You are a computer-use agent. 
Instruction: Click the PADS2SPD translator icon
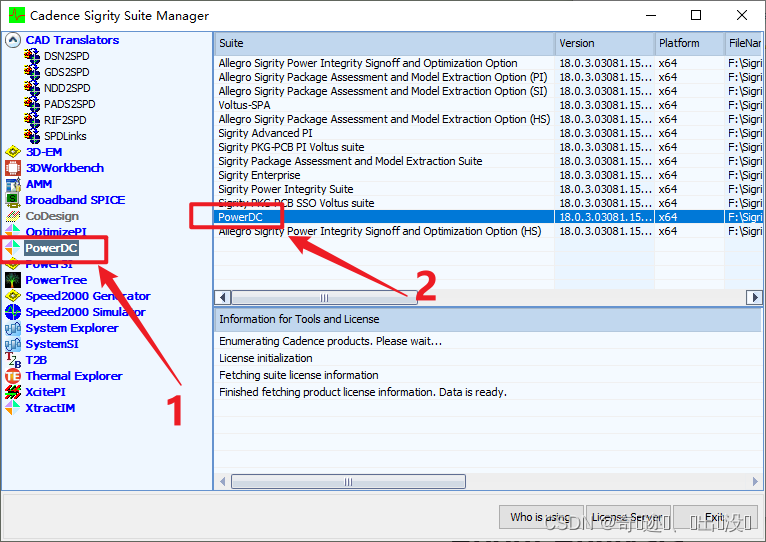[32, 104]
